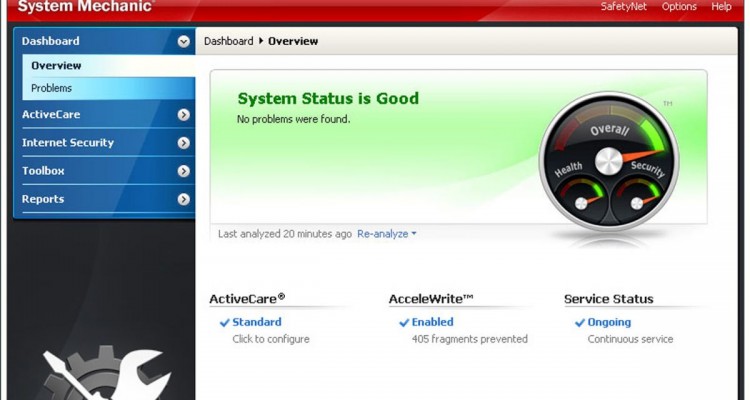Click the Enabled AcceleWrite link
Screen dimensions: 750x400
(x=432, y=322)
